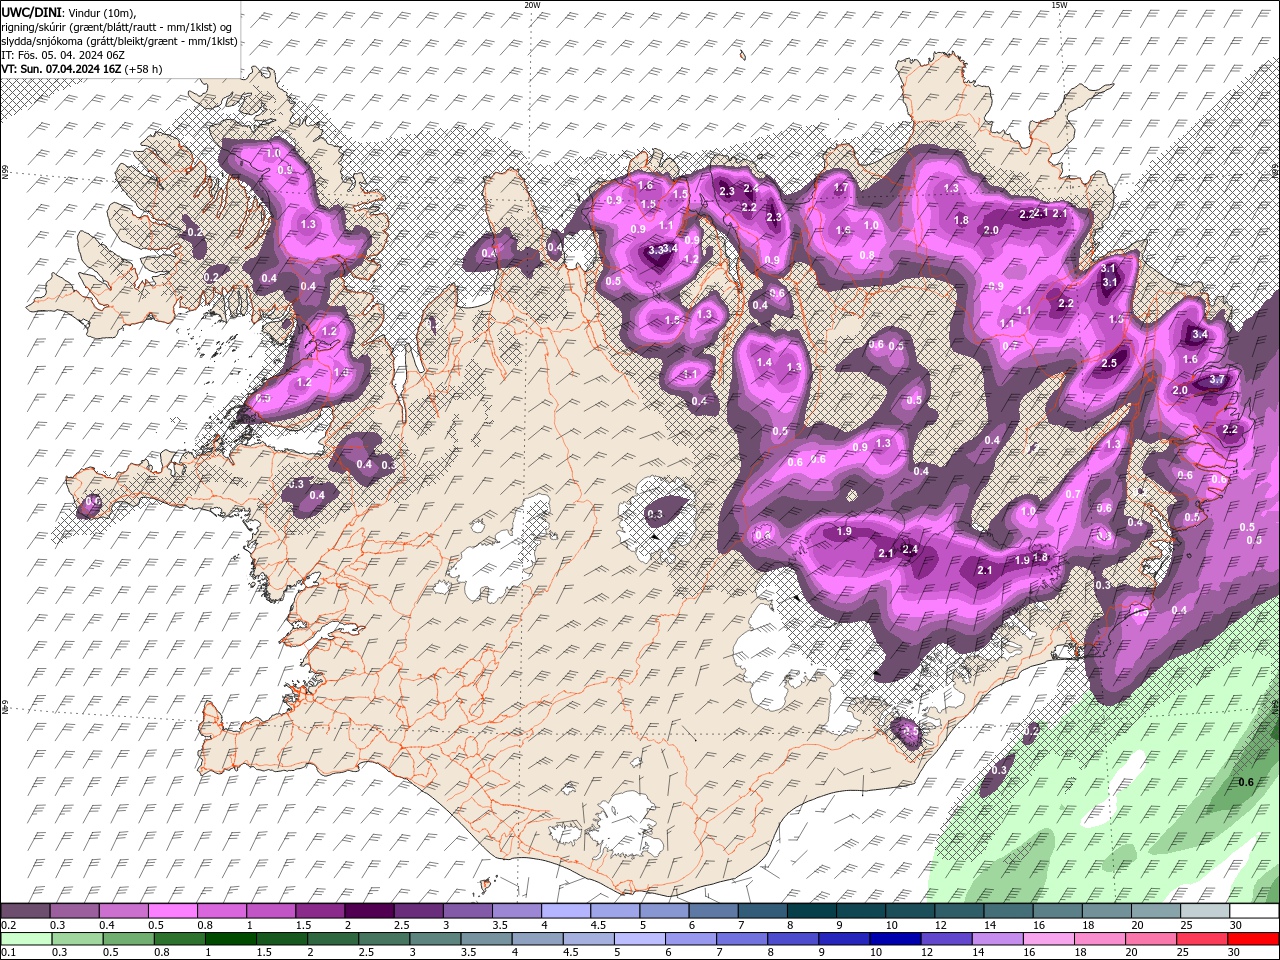Click the 20W longitude label
Viewport: 1280px width, 960px height.
coord(532,5)
